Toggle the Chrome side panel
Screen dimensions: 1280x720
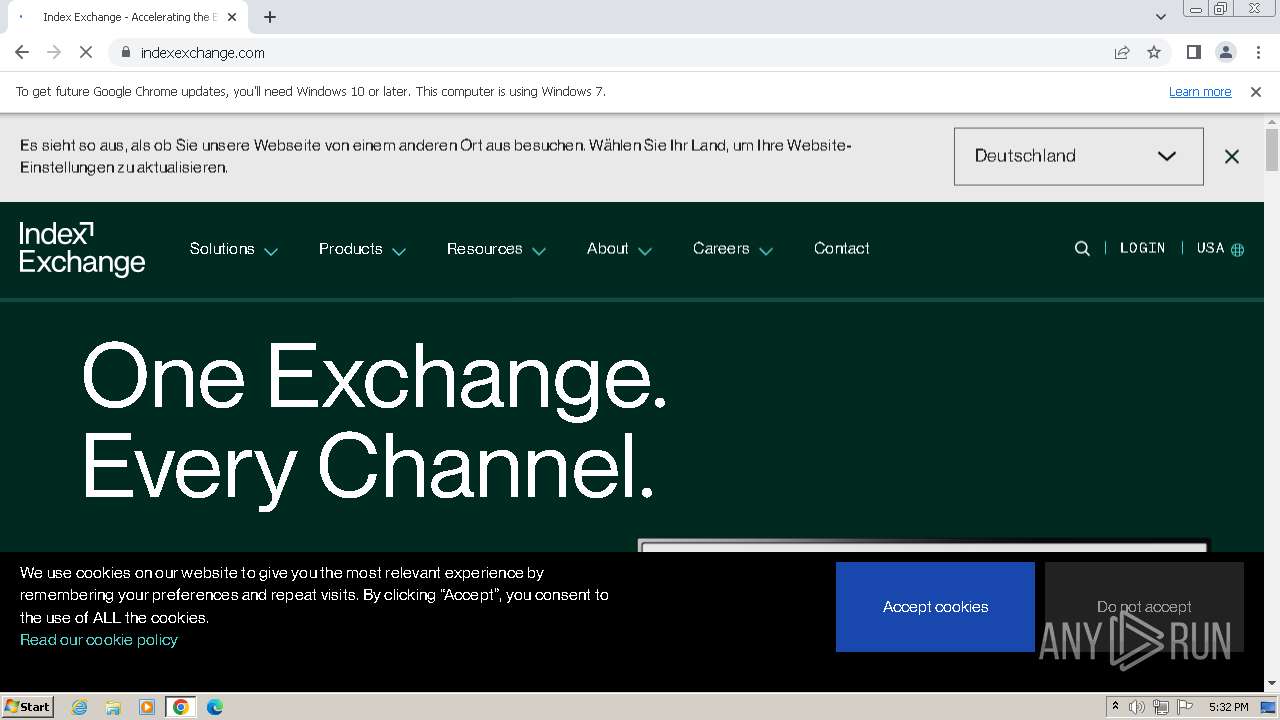click(1194, 53)
